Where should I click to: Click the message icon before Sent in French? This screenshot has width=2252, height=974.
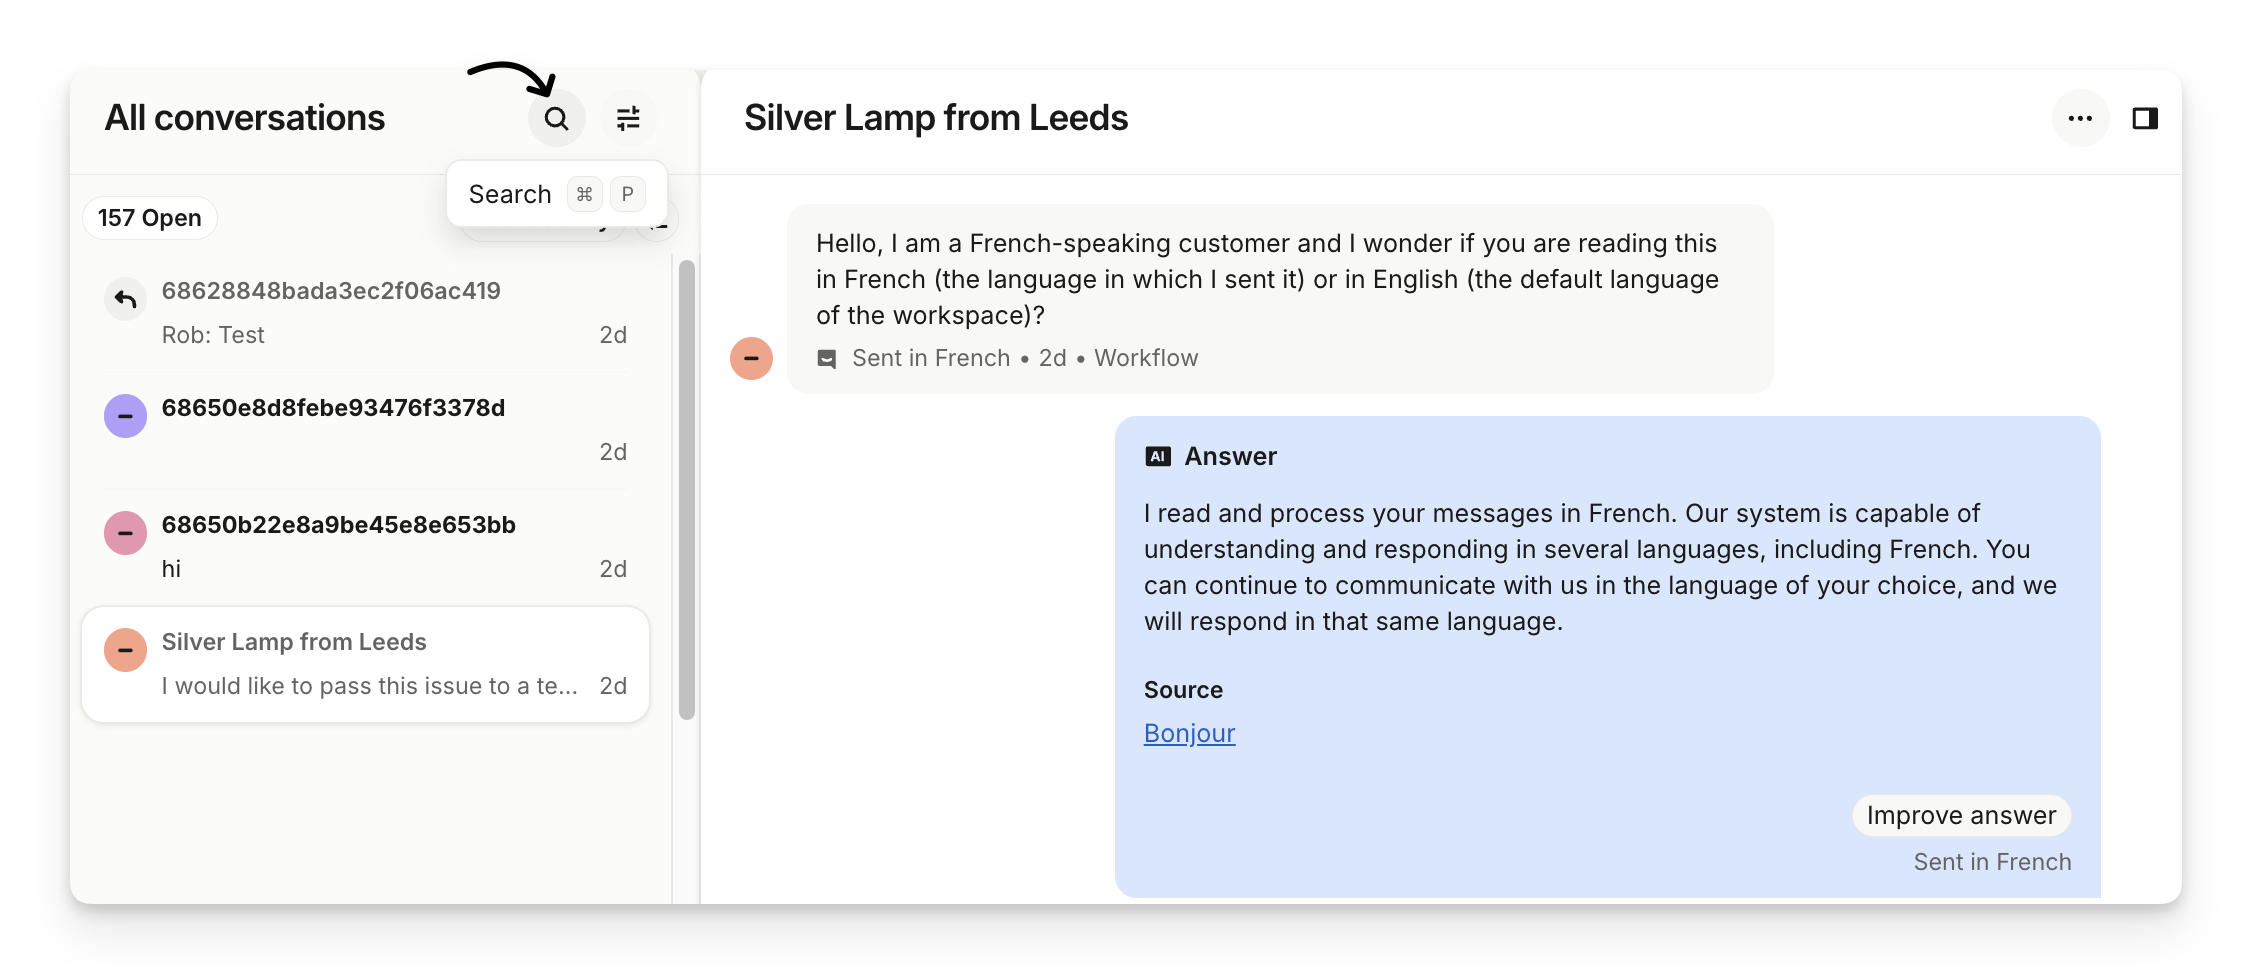[x=827, y=359]
